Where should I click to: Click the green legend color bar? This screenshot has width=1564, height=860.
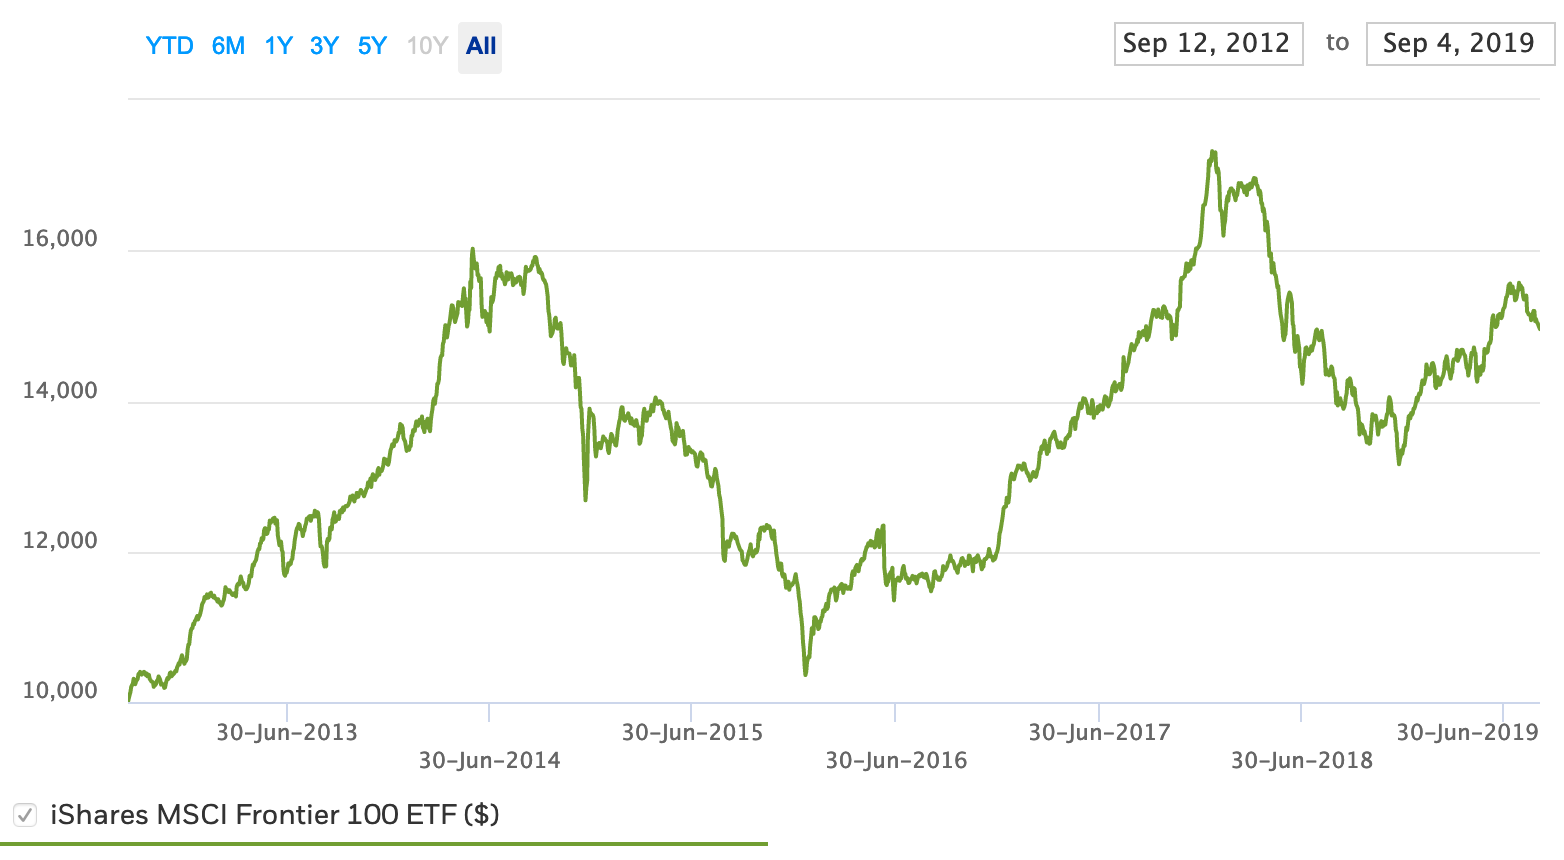pos(384,844)
